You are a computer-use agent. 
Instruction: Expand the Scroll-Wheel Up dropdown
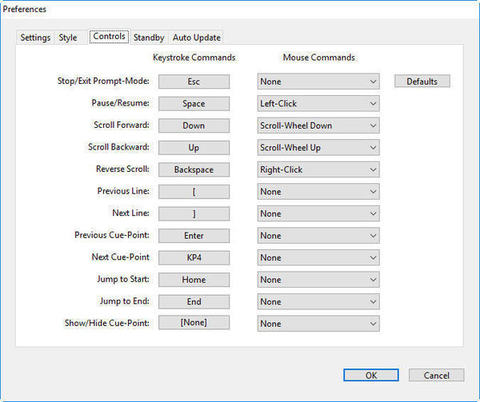(318, 148)
